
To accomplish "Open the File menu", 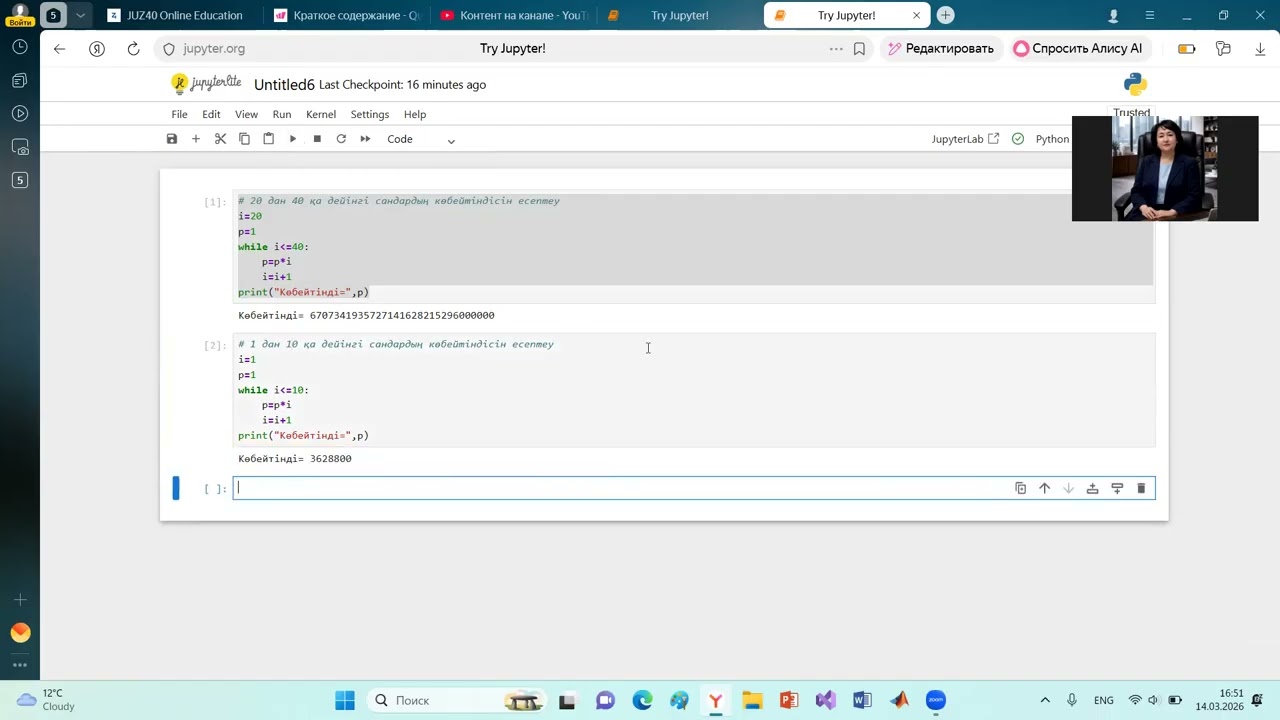I will coord(179,114).
